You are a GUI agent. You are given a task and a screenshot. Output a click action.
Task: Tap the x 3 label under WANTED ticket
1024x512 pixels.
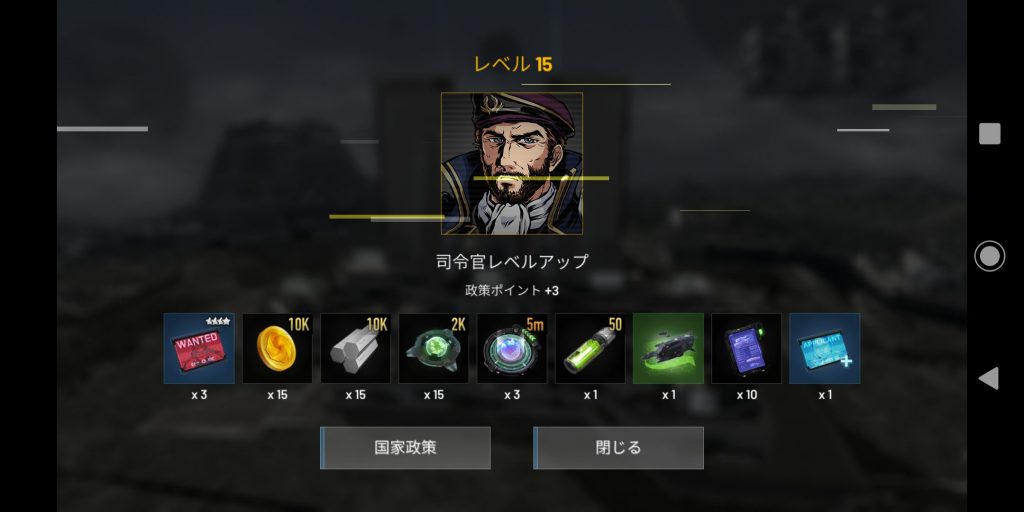(x=199, y=395)
